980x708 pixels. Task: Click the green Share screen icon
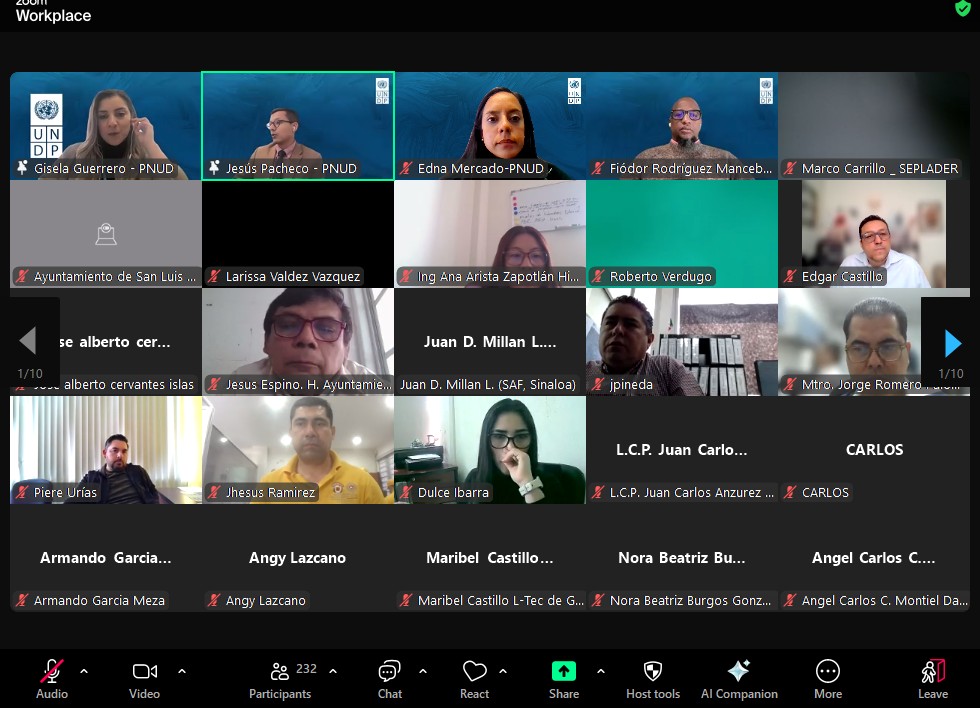564,671
